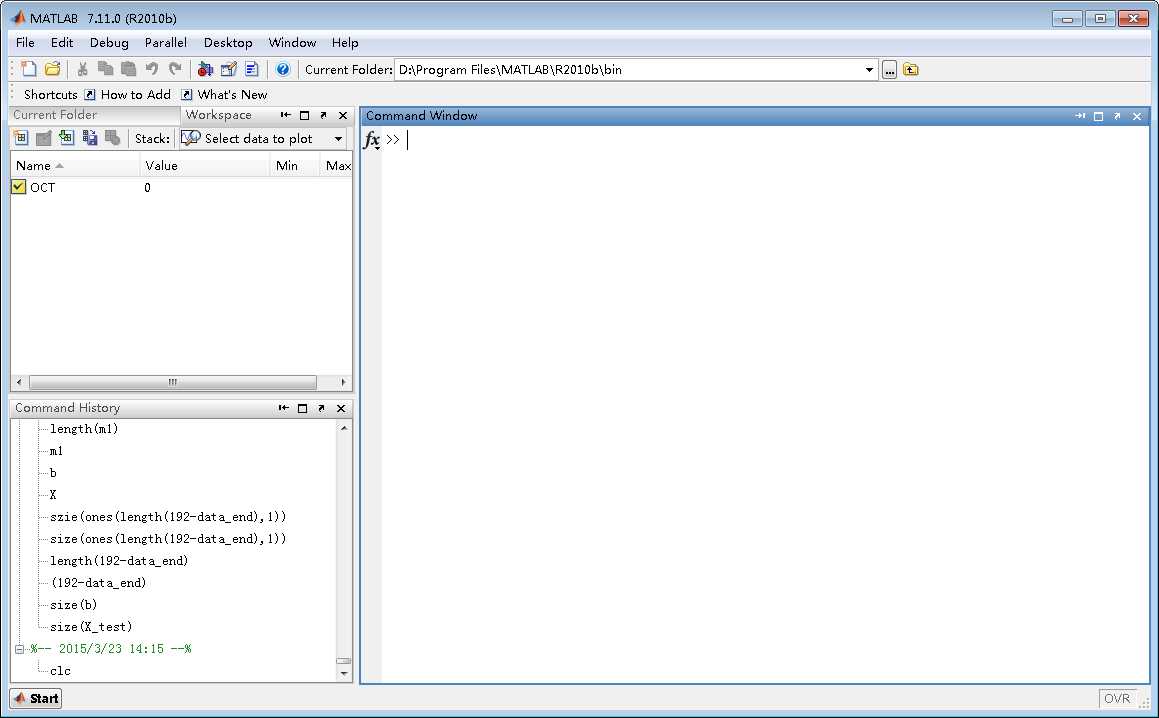Image resolution: width=1159 pixels, height=718 pixels.
Task: Open Simulink from the toolbar icon
Action: [x=205, y=70]
